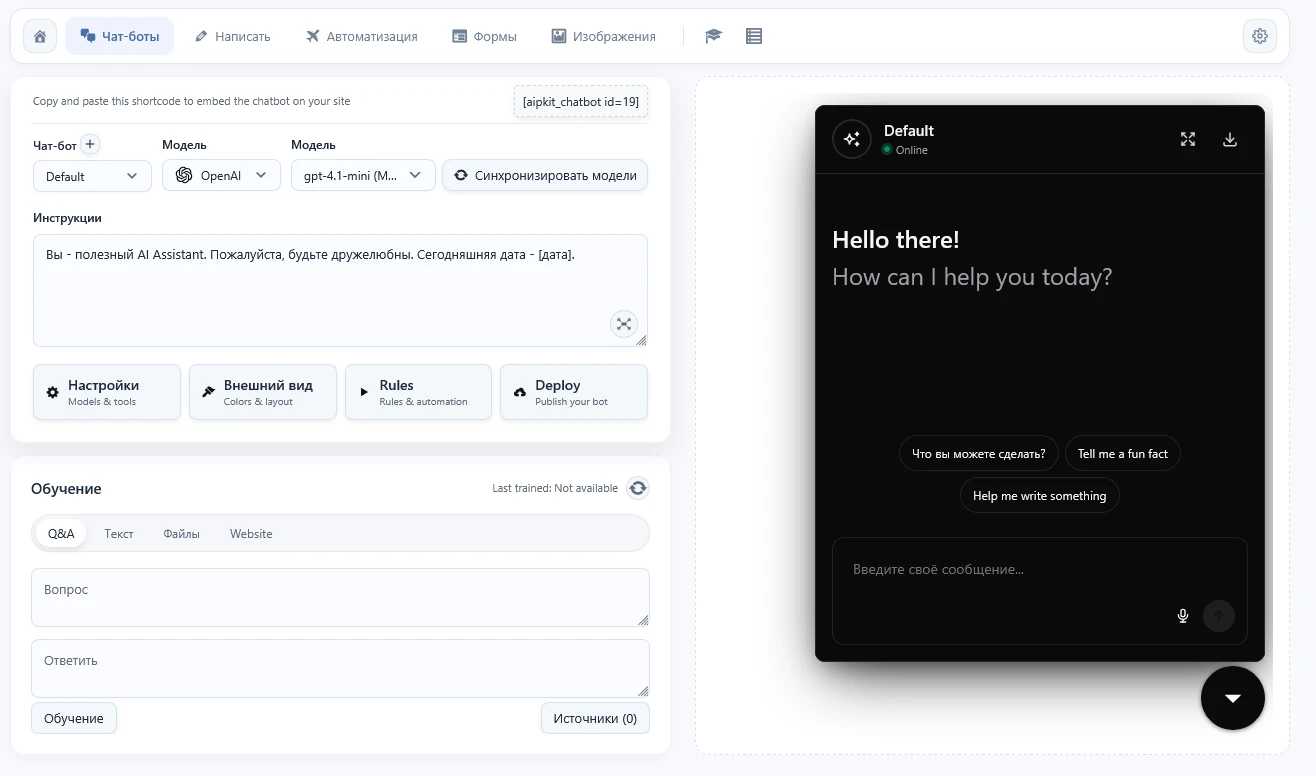Select the Website training tab

251,534
